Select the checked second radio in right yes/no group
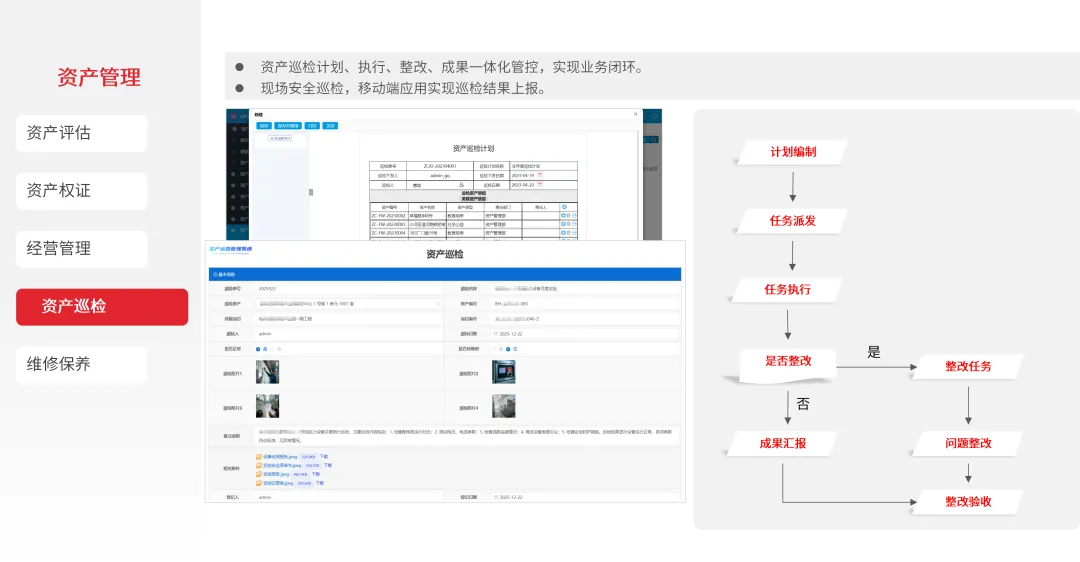Viewport: 1080px width, 562px height. coord(508,349)
